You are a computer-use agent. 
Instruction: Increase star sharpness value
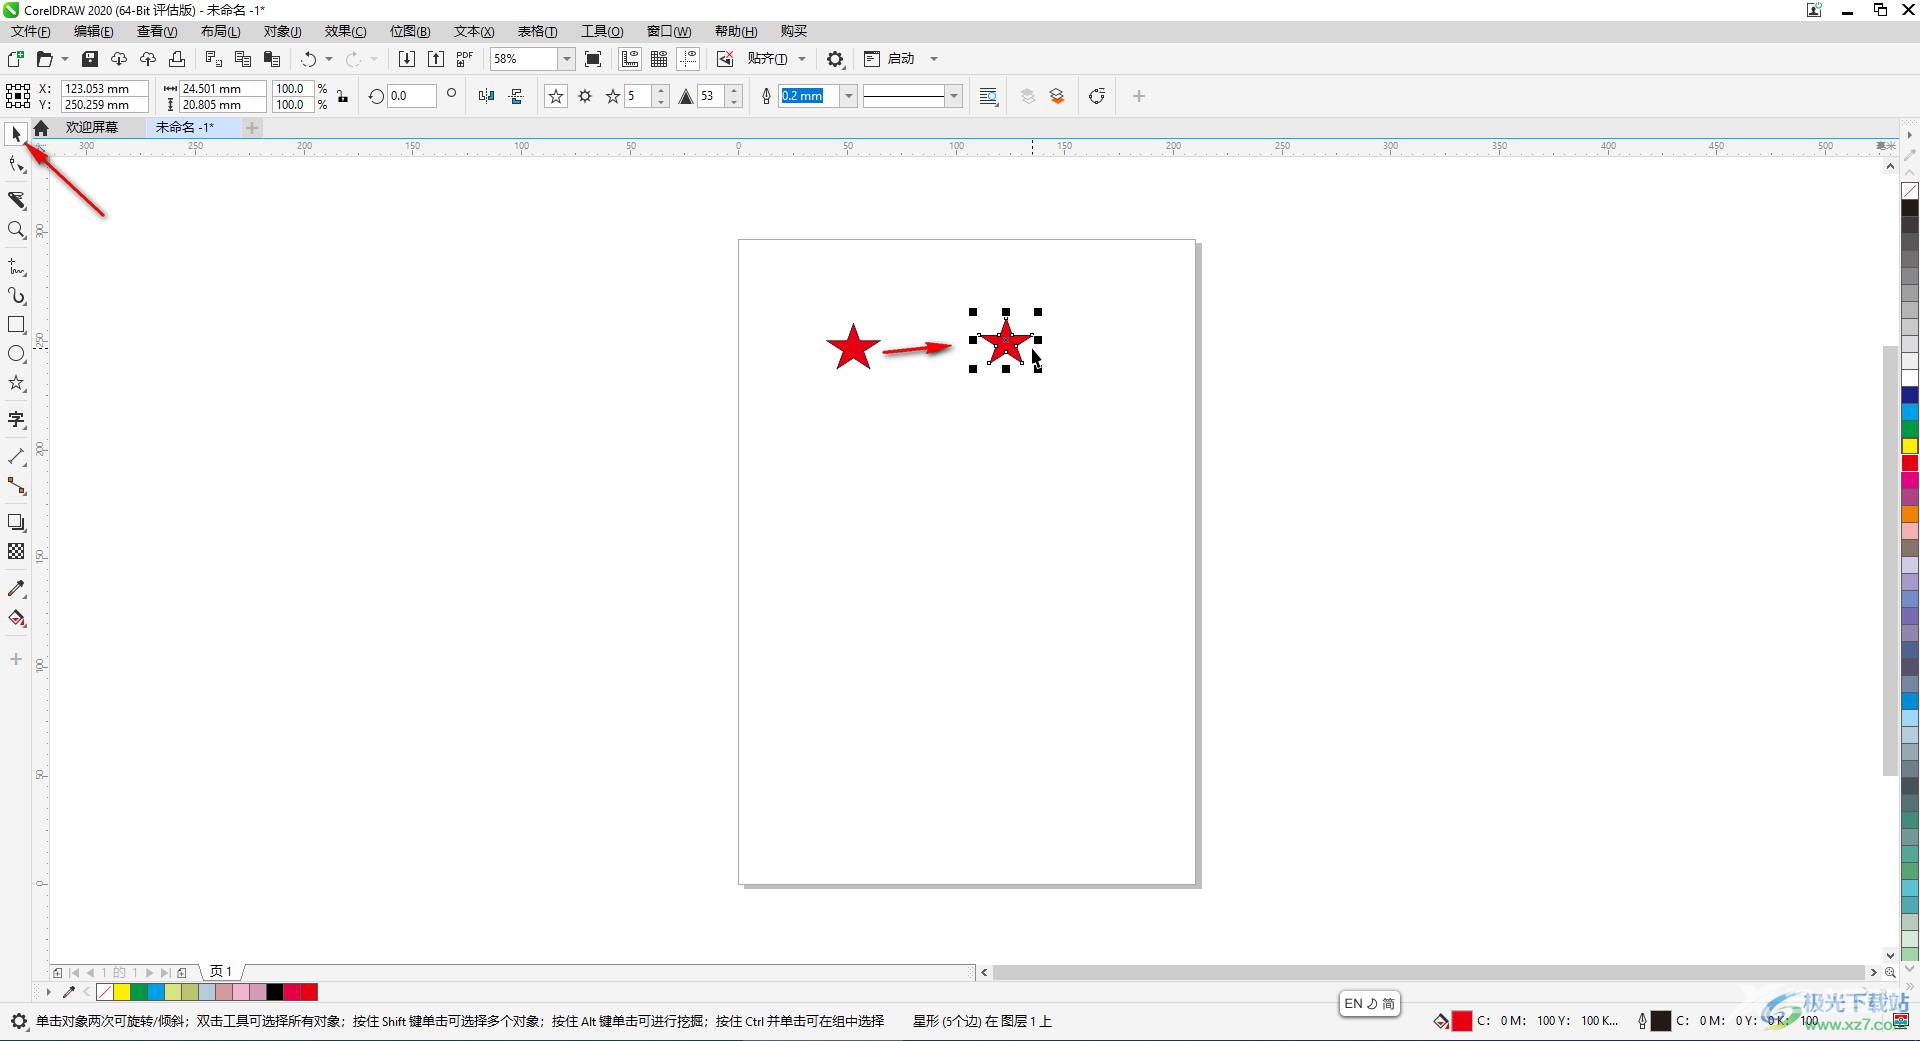point(734,91)
